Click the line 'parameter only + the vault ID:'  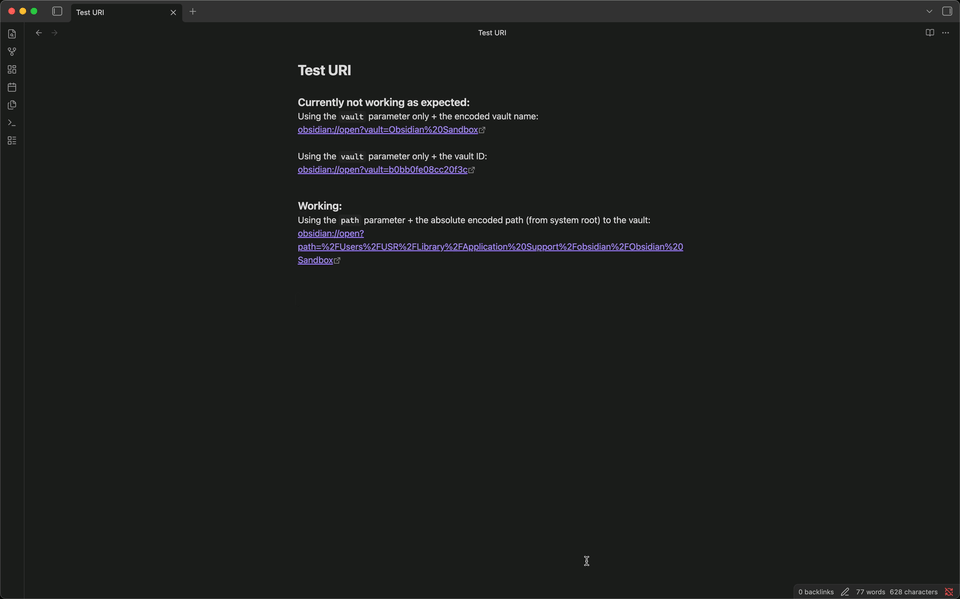click(427, 156)
